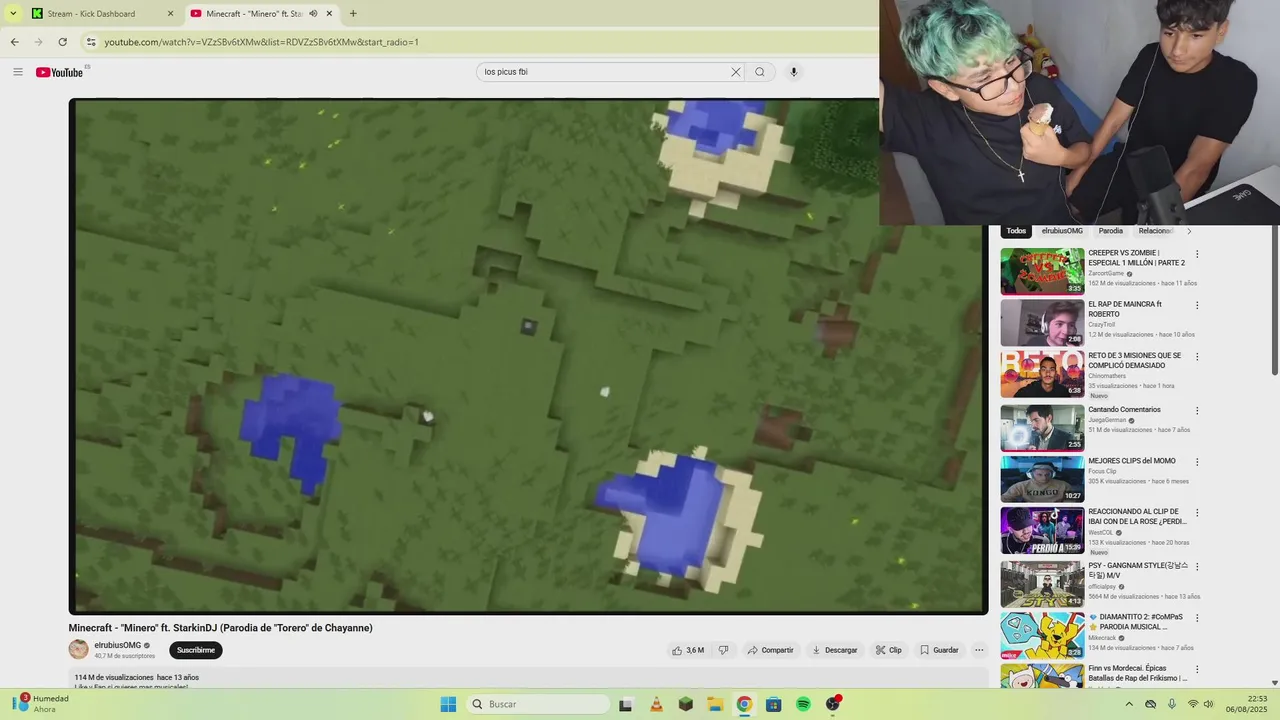Click the magnifier search button
This screenshot has width=1280, height=720.
tap(760, 72)
